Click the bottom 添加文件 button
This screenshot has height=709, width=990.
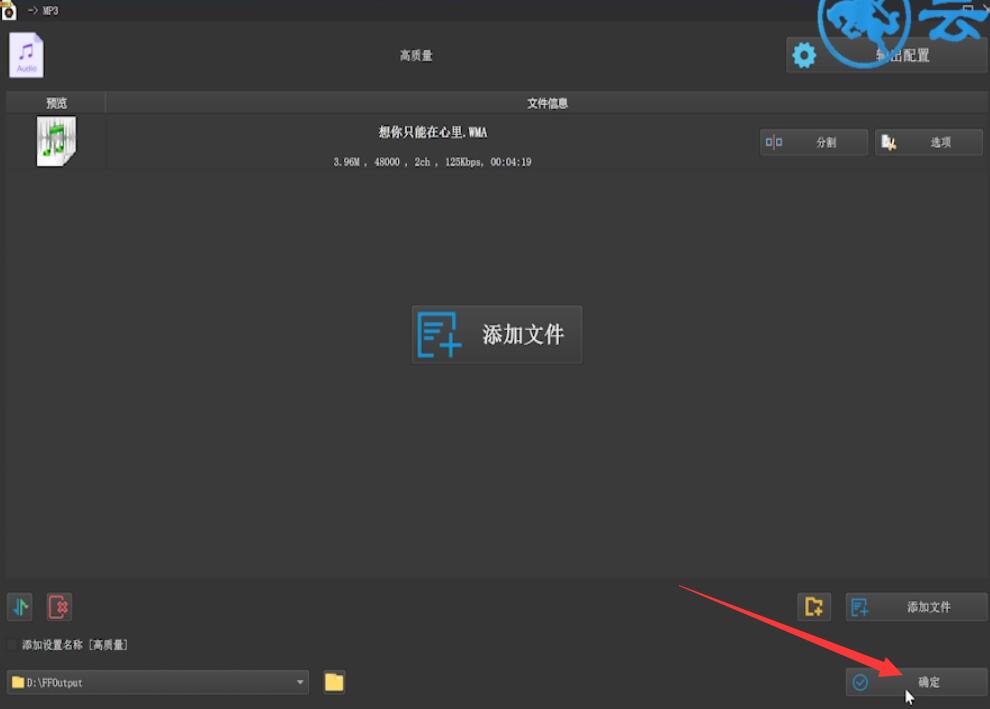(916, 607)
